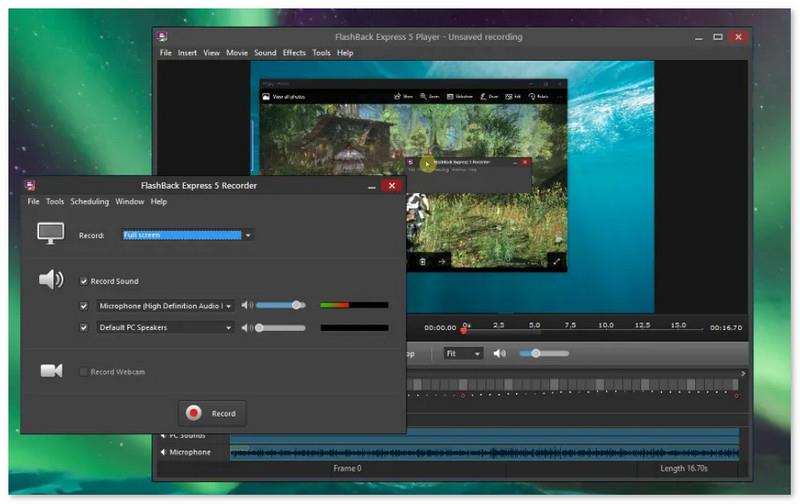Open the Recorder's Help menu

pyautogui.click(x=159, y=201)
